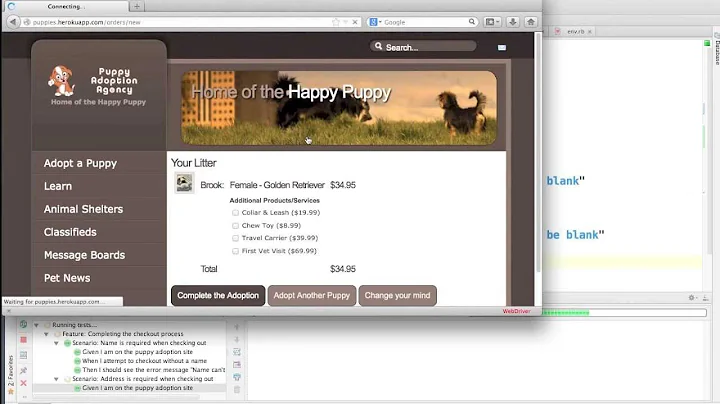
Task: Click the layout icon below stop button
Action: coord(23,355)
